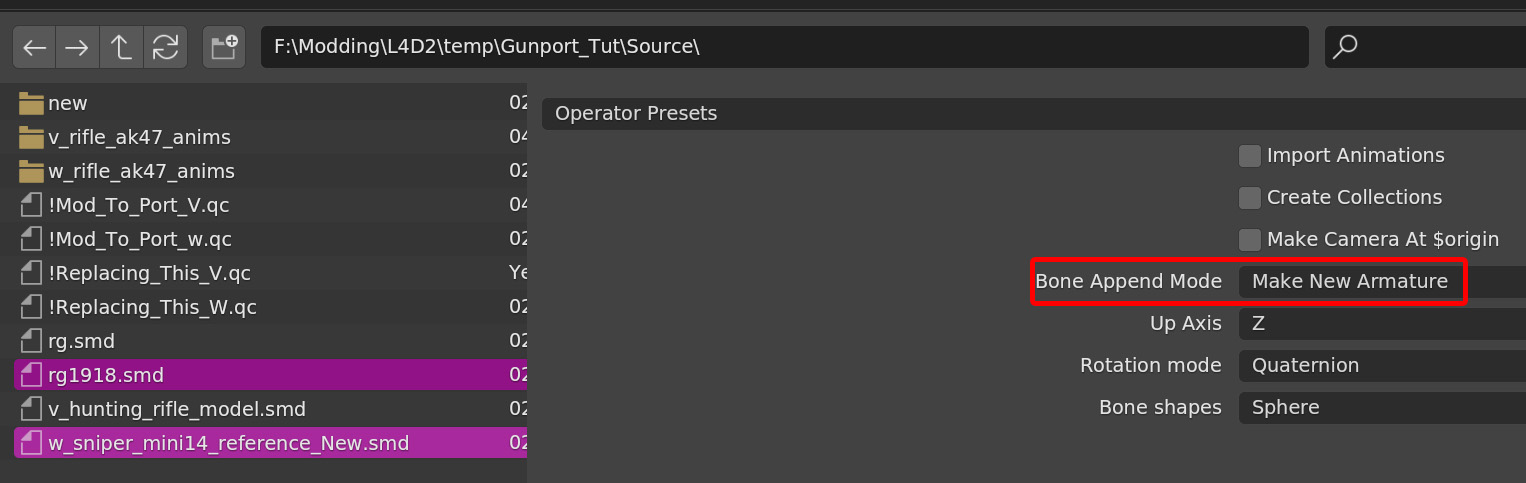Click the file path input field
Screen dimensions: 1526x483
(x=784, y=47)
